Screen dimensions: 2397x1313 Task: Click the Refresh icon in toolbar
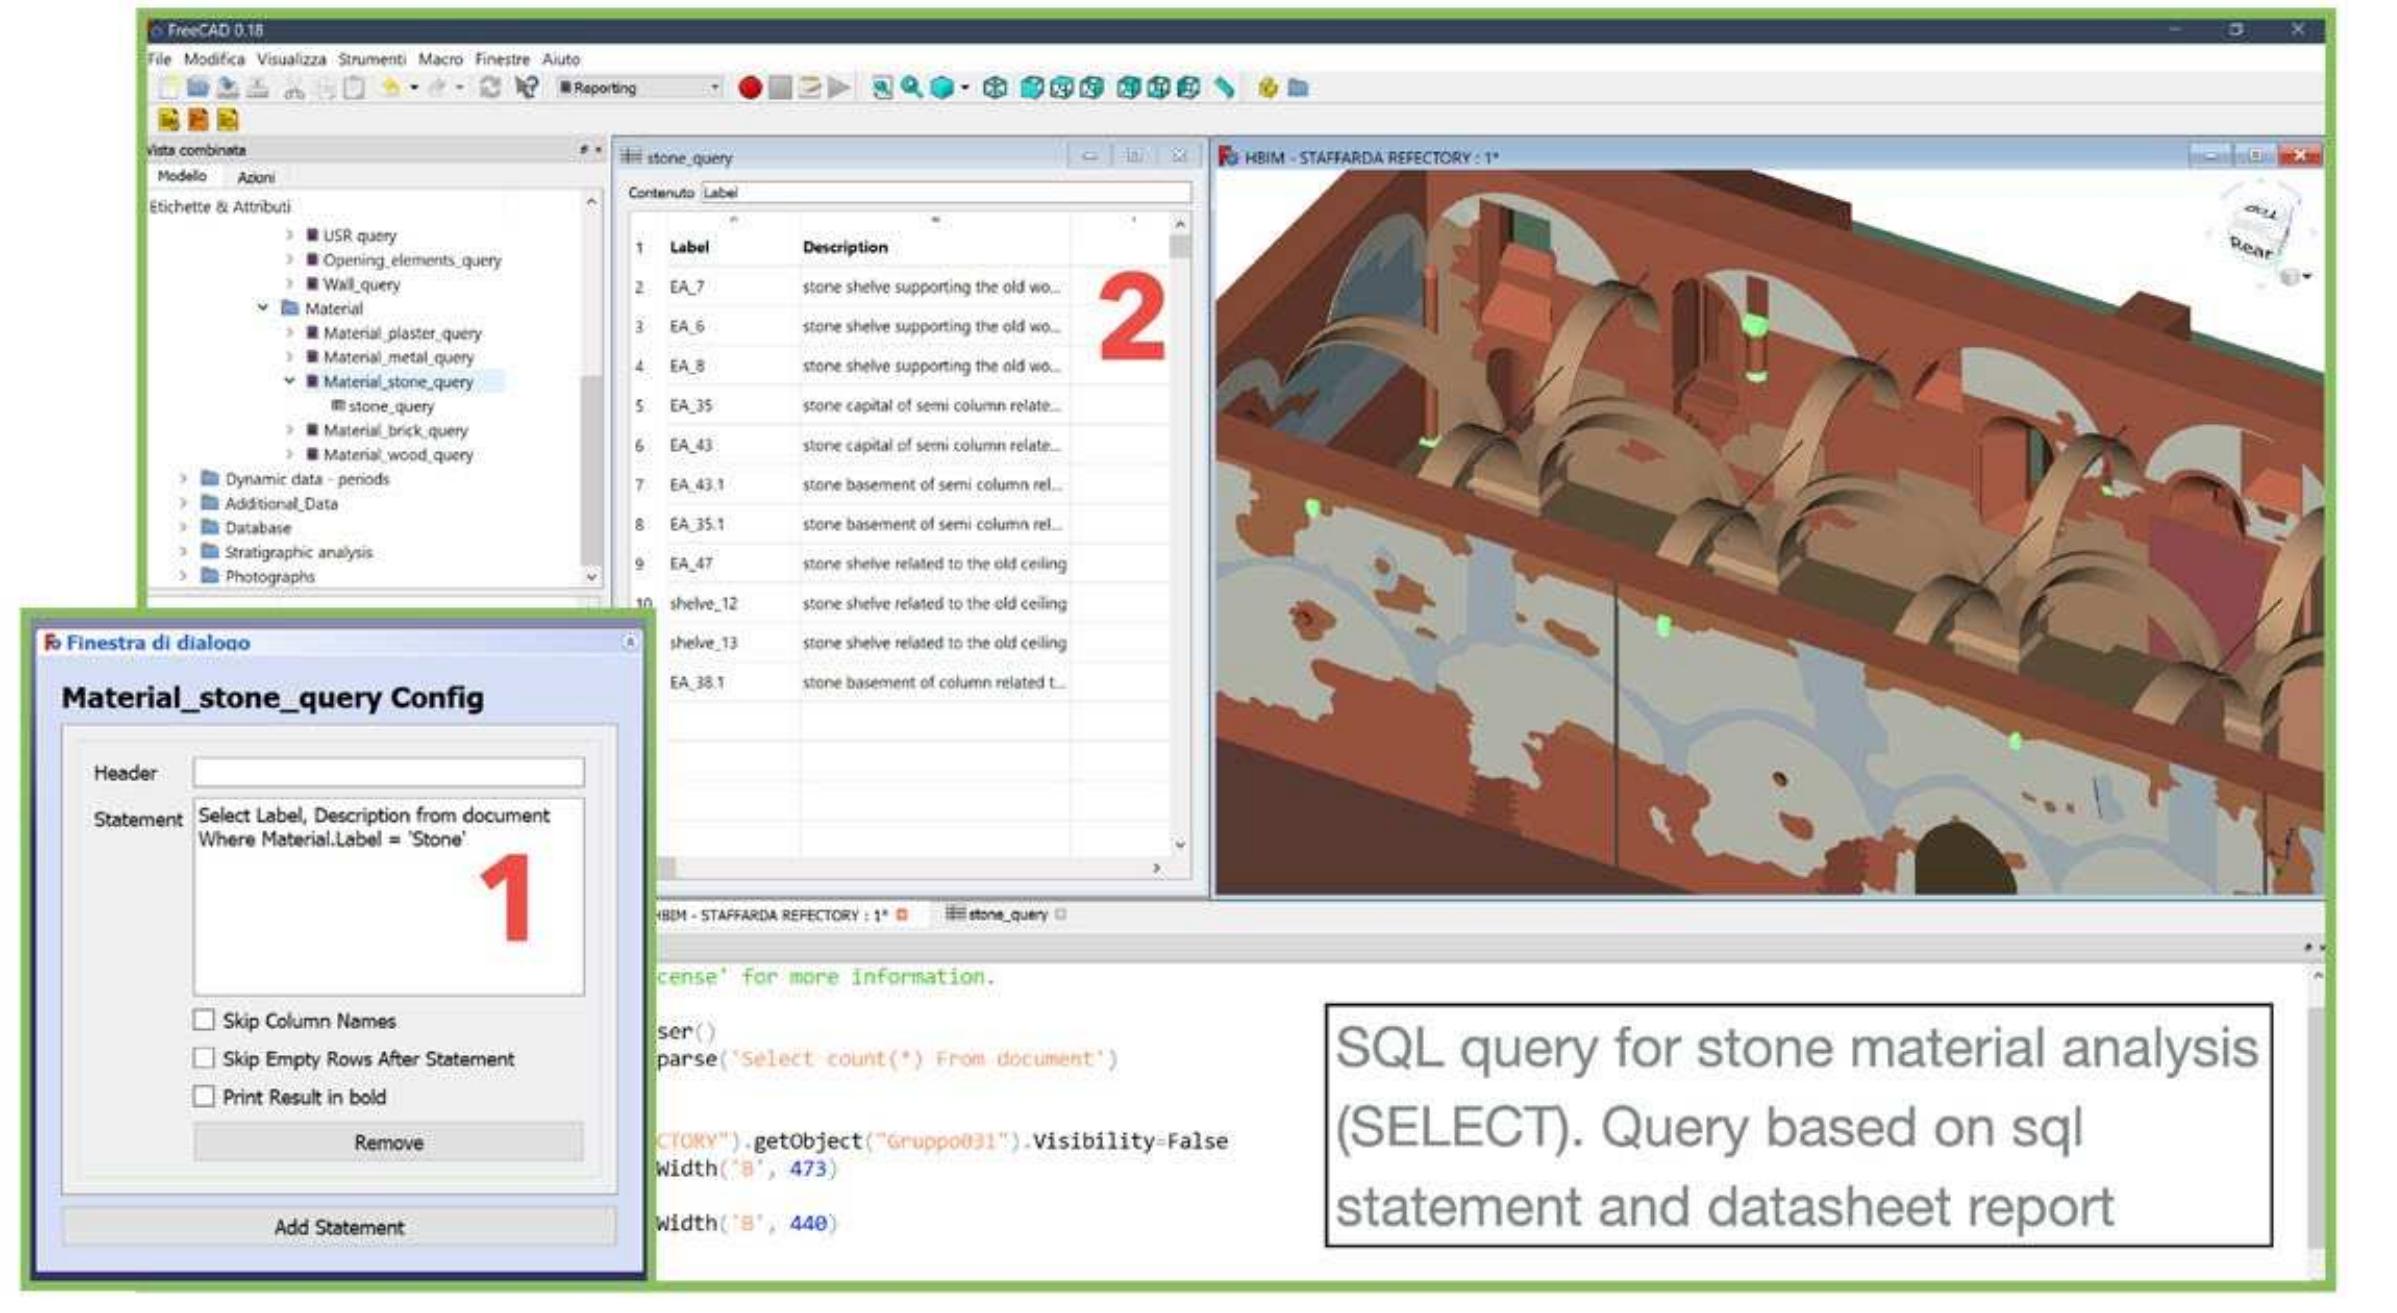pos(490,88)
